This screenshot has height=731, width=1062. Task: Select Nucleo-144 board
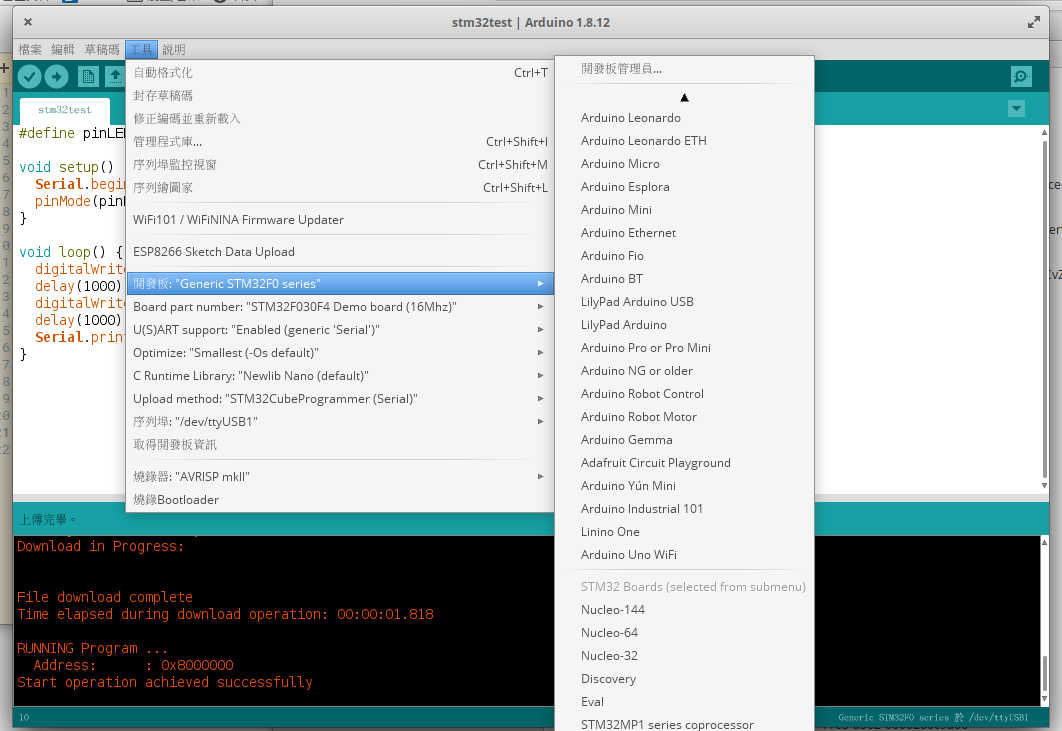(684, 610)
